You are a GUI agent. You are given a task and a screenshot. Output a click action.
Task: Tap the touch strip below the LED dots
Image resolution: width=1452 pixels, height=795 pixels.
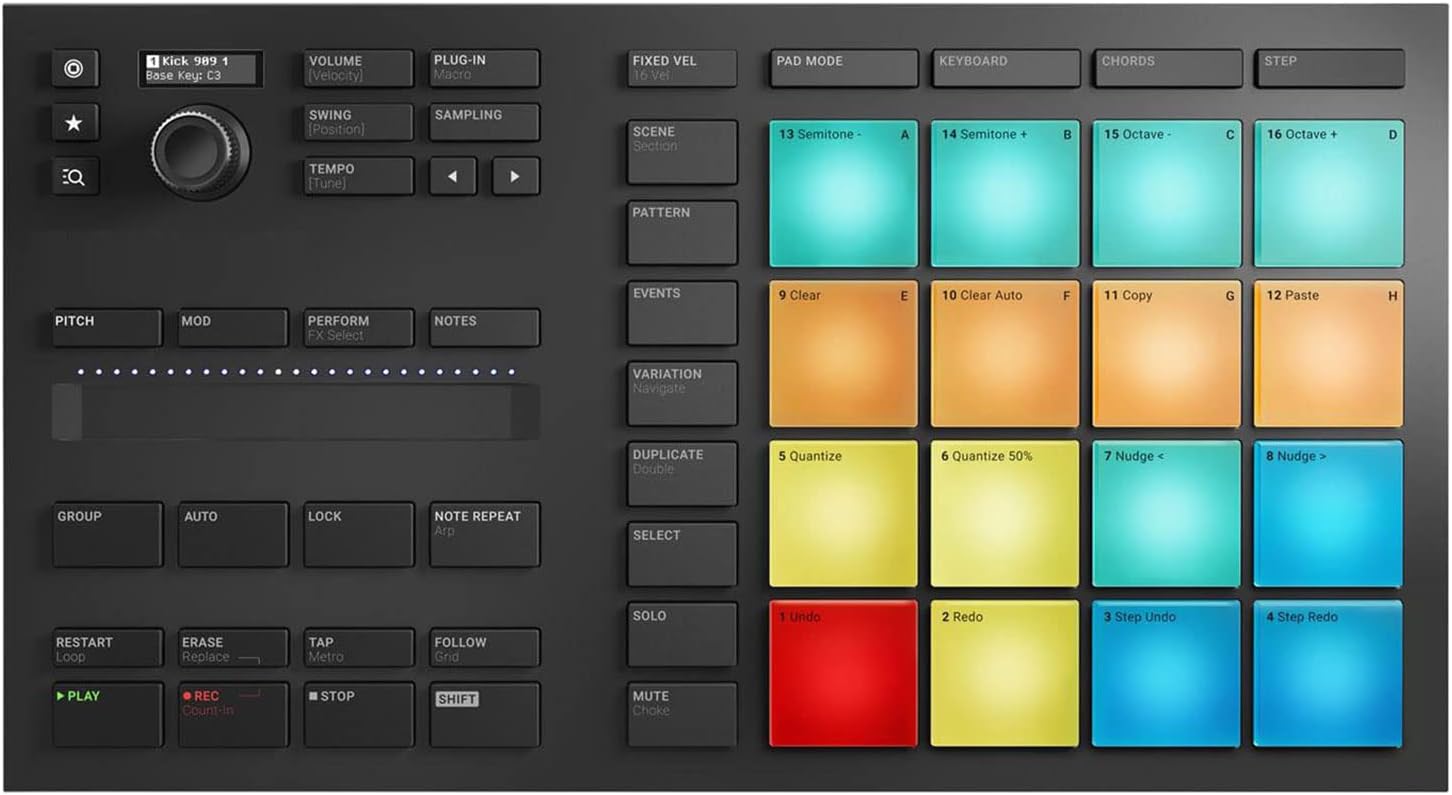(295, 408)
